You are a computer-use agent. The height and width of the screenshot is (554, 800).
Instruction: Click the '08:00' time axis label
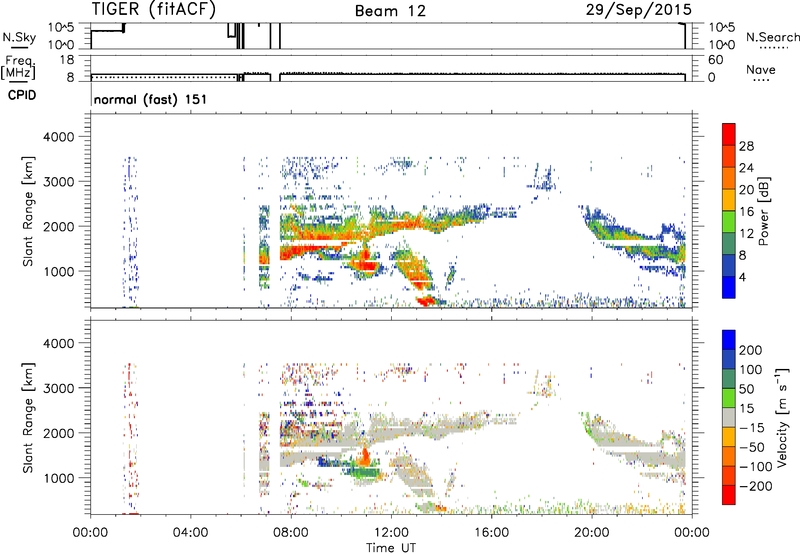click(x=291, y=533)
